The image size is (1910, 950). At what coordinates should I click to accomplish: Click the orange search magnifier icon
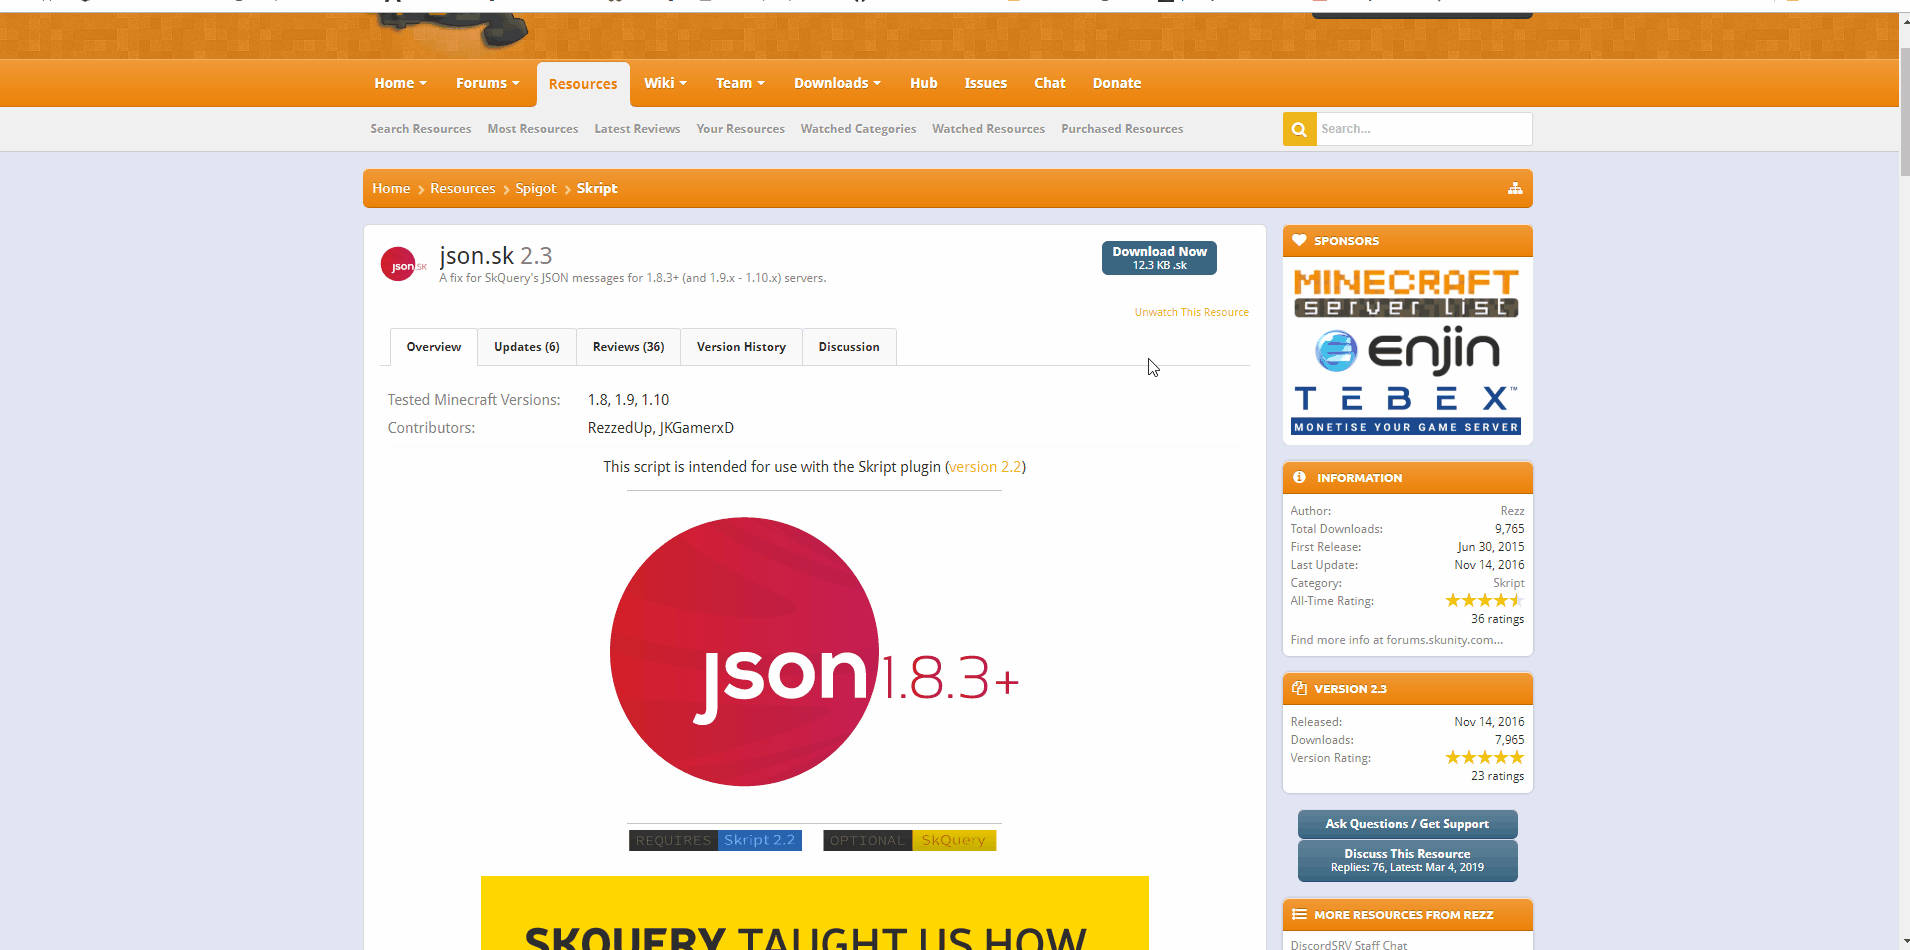point(1299,129)
